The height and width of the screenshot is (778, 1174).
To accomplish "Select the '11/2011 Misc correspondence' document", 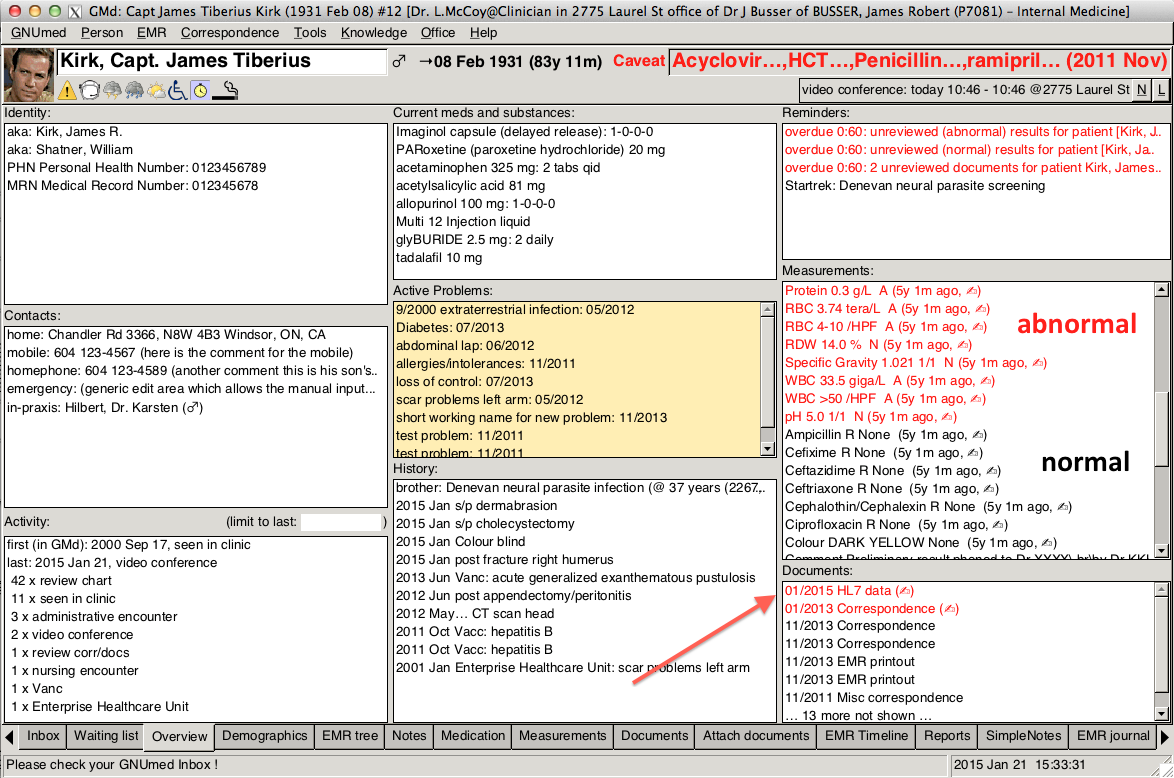I will coord(874,697).
